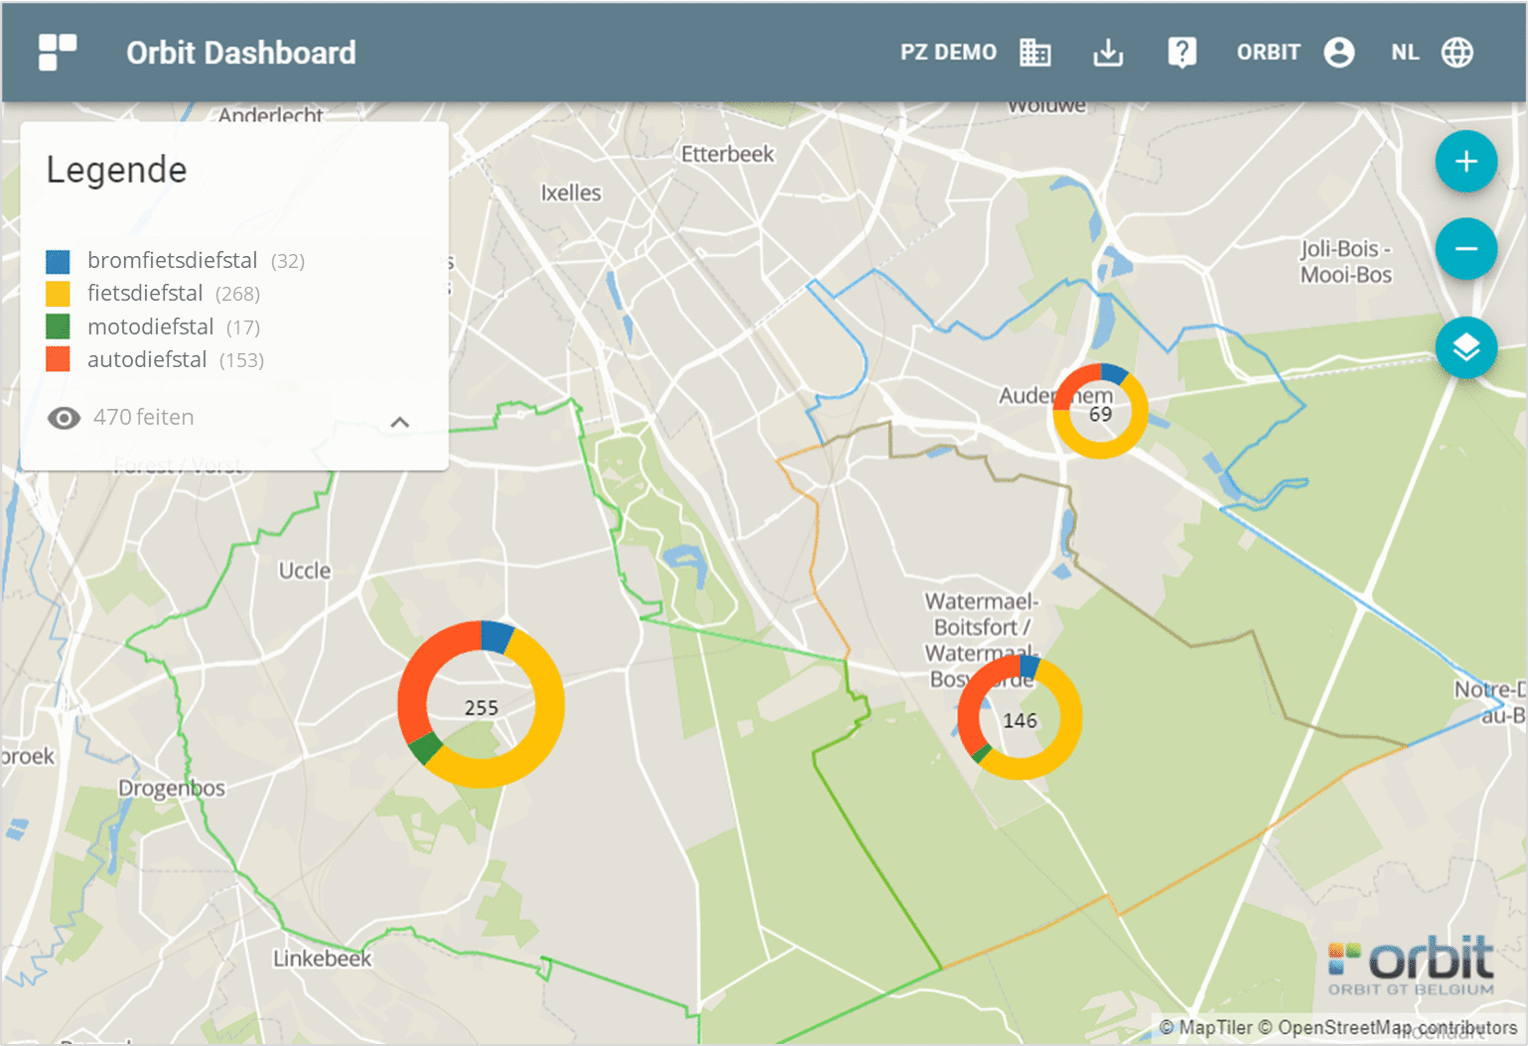Image resolution: width=1528 pixels, height=1046 pixels.
Task: Click the download icon in header
Action: (x=1108, y=52)
